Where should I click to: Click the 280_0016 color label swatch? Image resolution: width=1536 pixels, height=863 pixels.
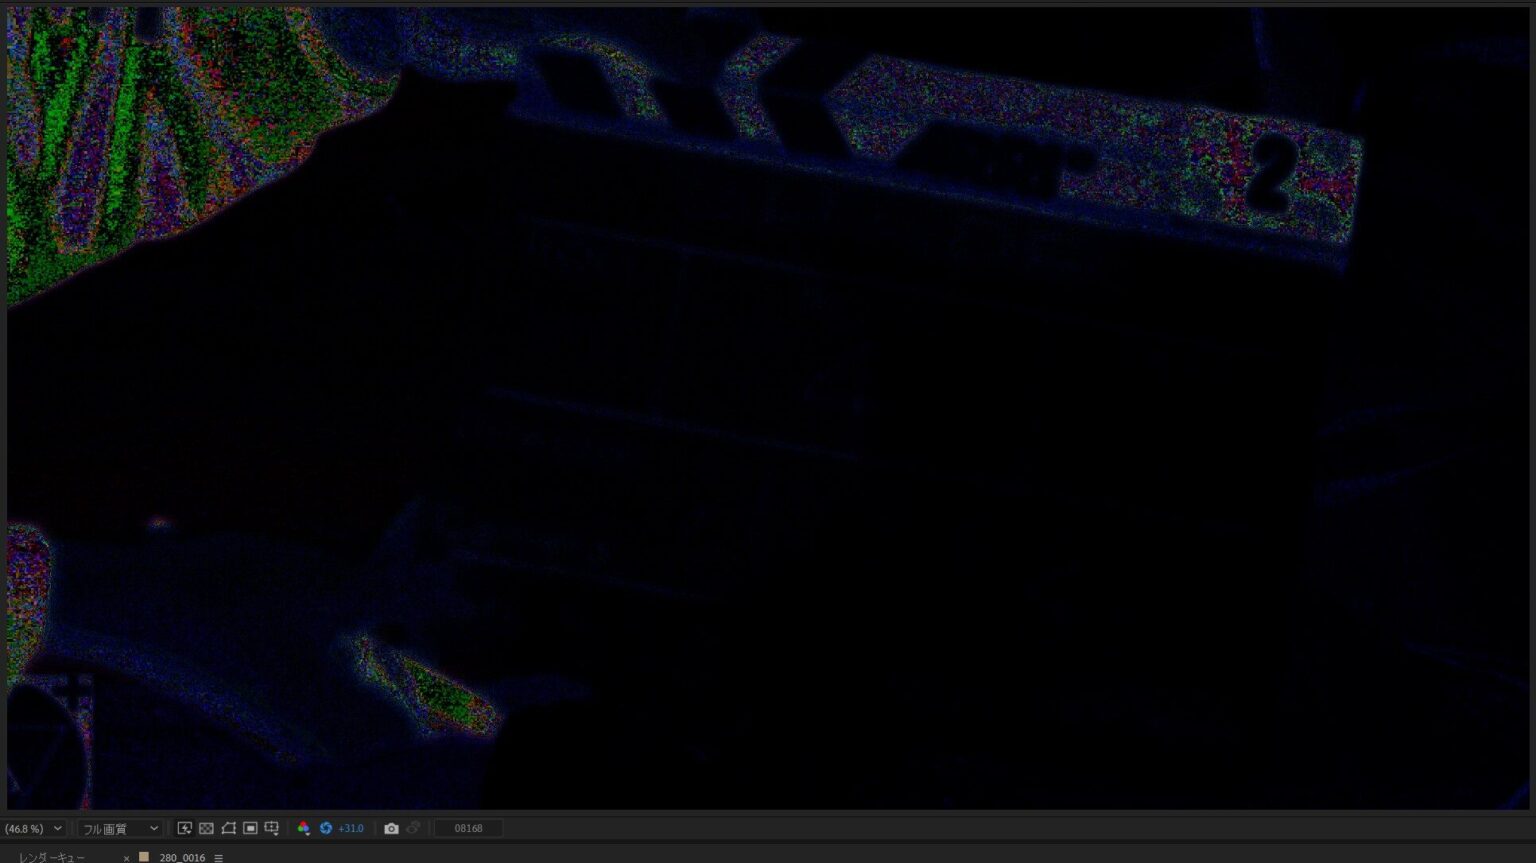[143, 857]
